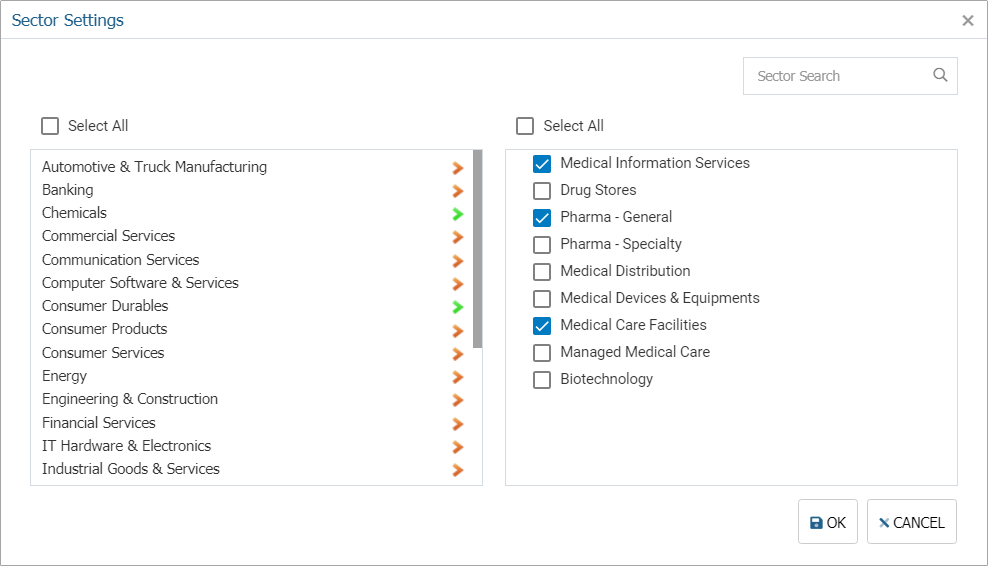The image size is (988, 566).
Task: Tick the Biotechnology checkbox
Action: tap(542, 380)
